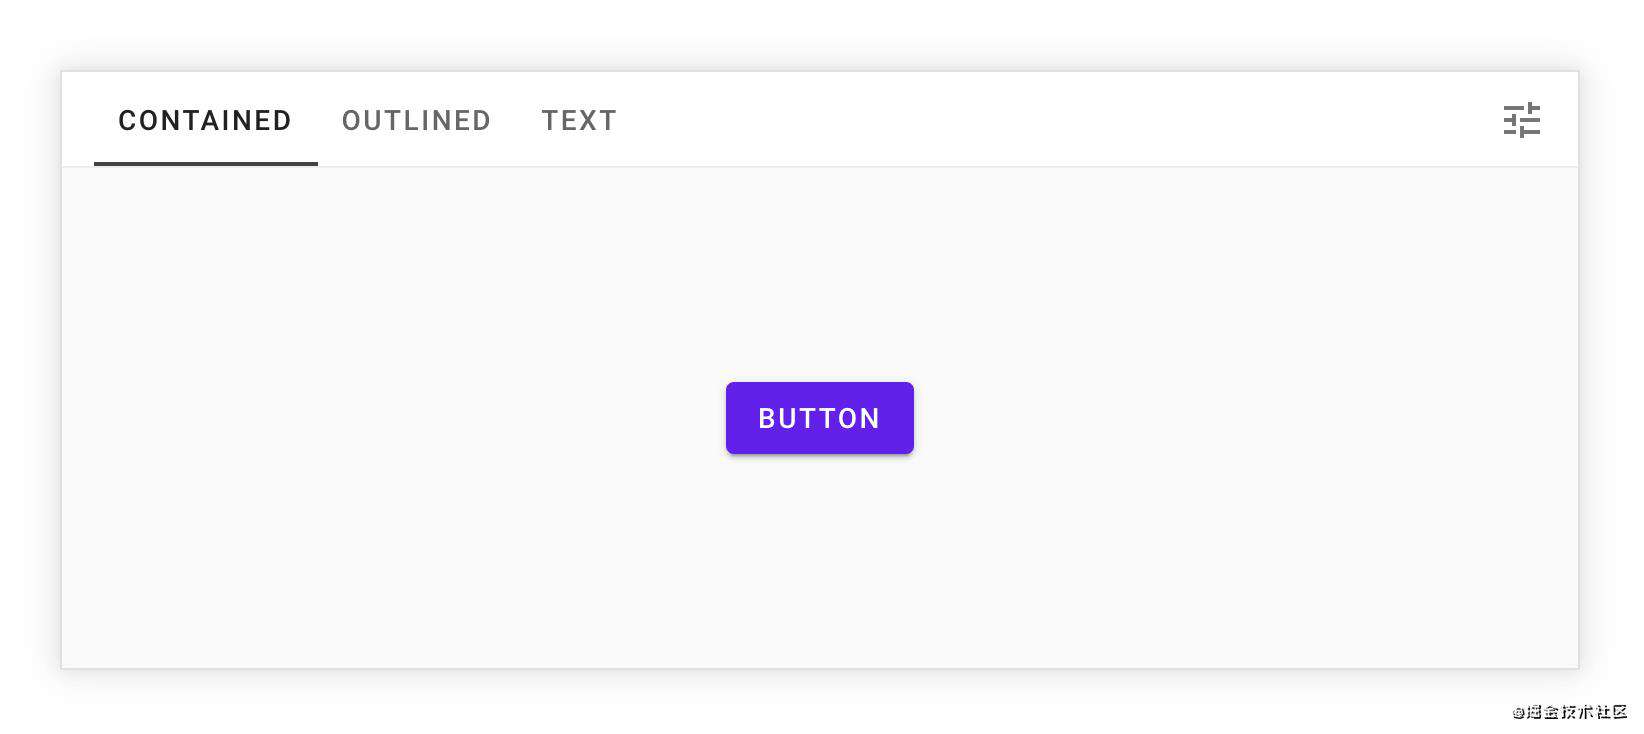
Task: Click the purple BUTTON
Action: [819, 418]
